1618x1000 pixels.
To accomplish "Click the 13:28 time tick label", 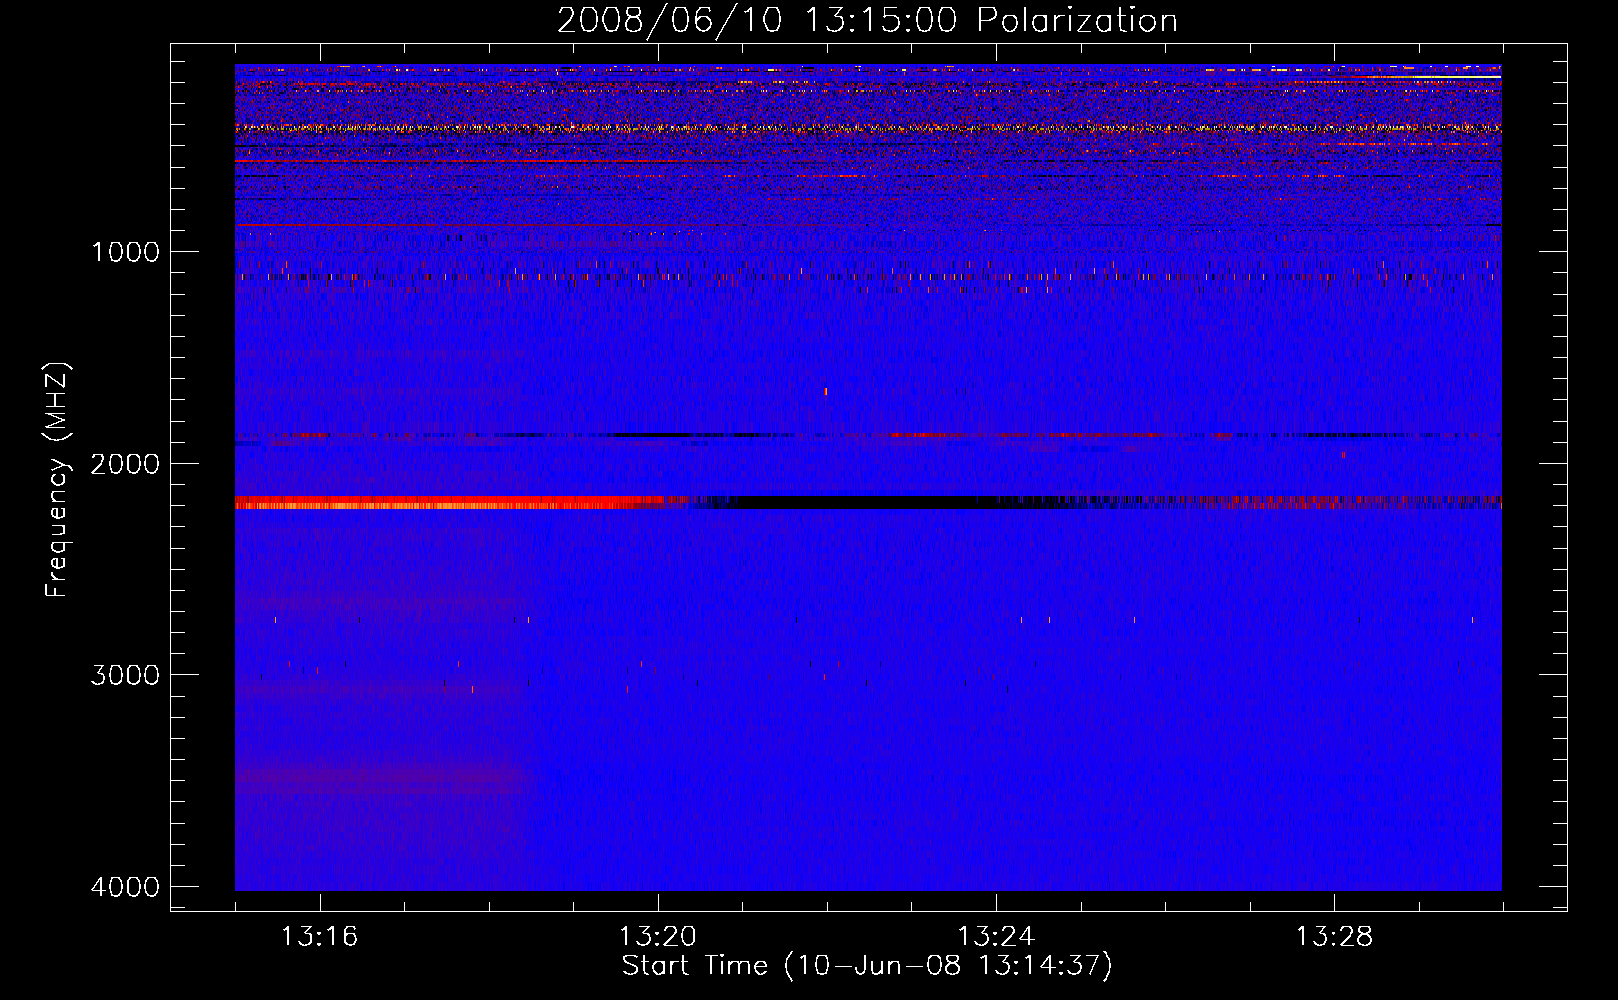I will tap(1334, 937).
